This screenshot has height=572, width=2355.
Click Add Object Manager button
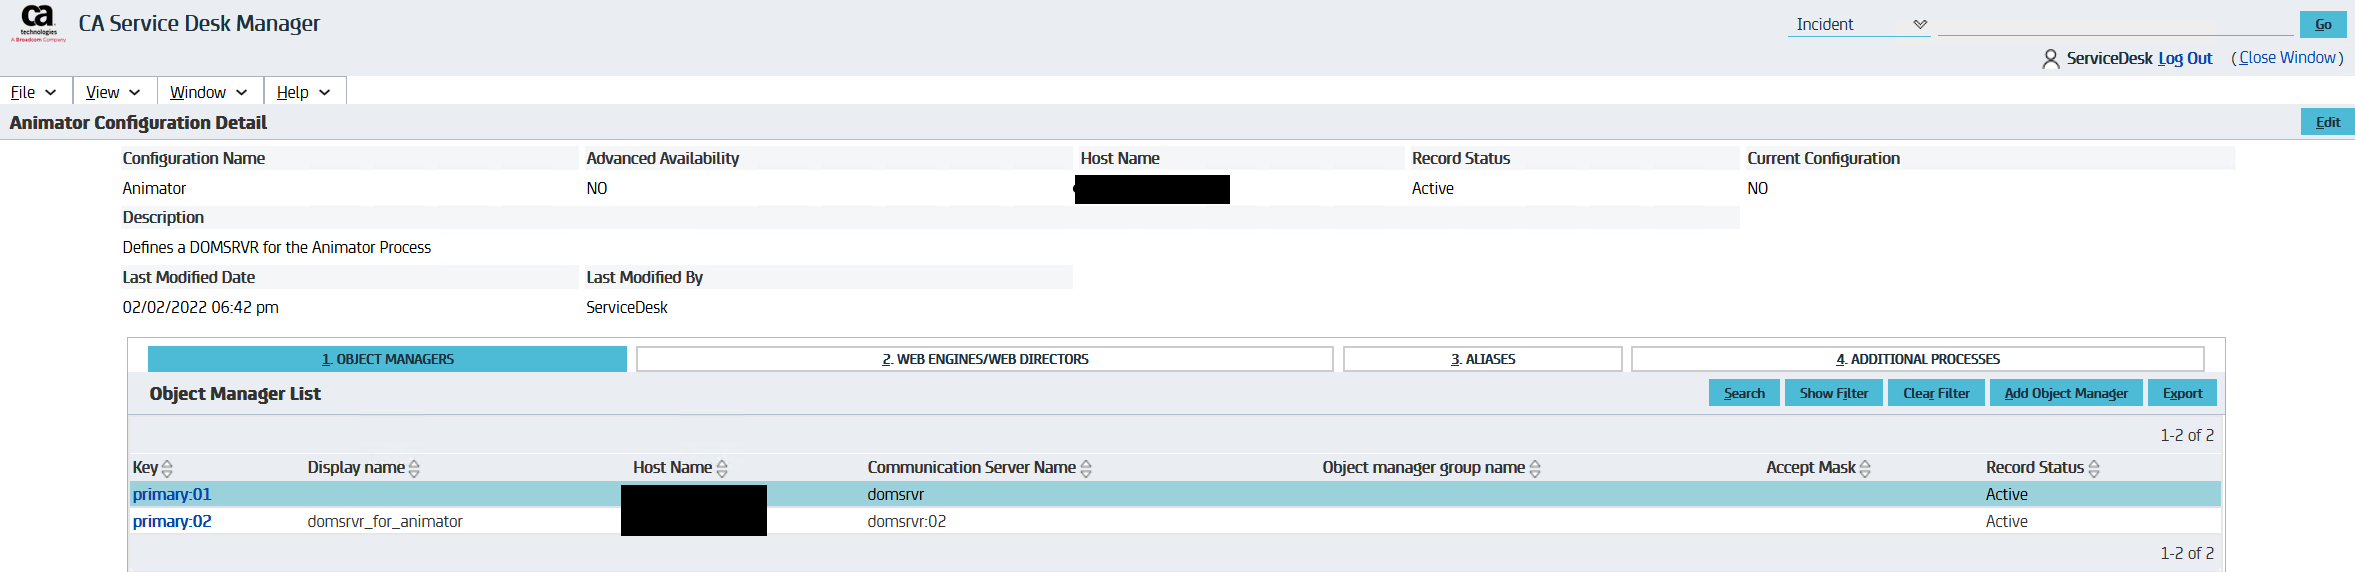click(2066, 393)
